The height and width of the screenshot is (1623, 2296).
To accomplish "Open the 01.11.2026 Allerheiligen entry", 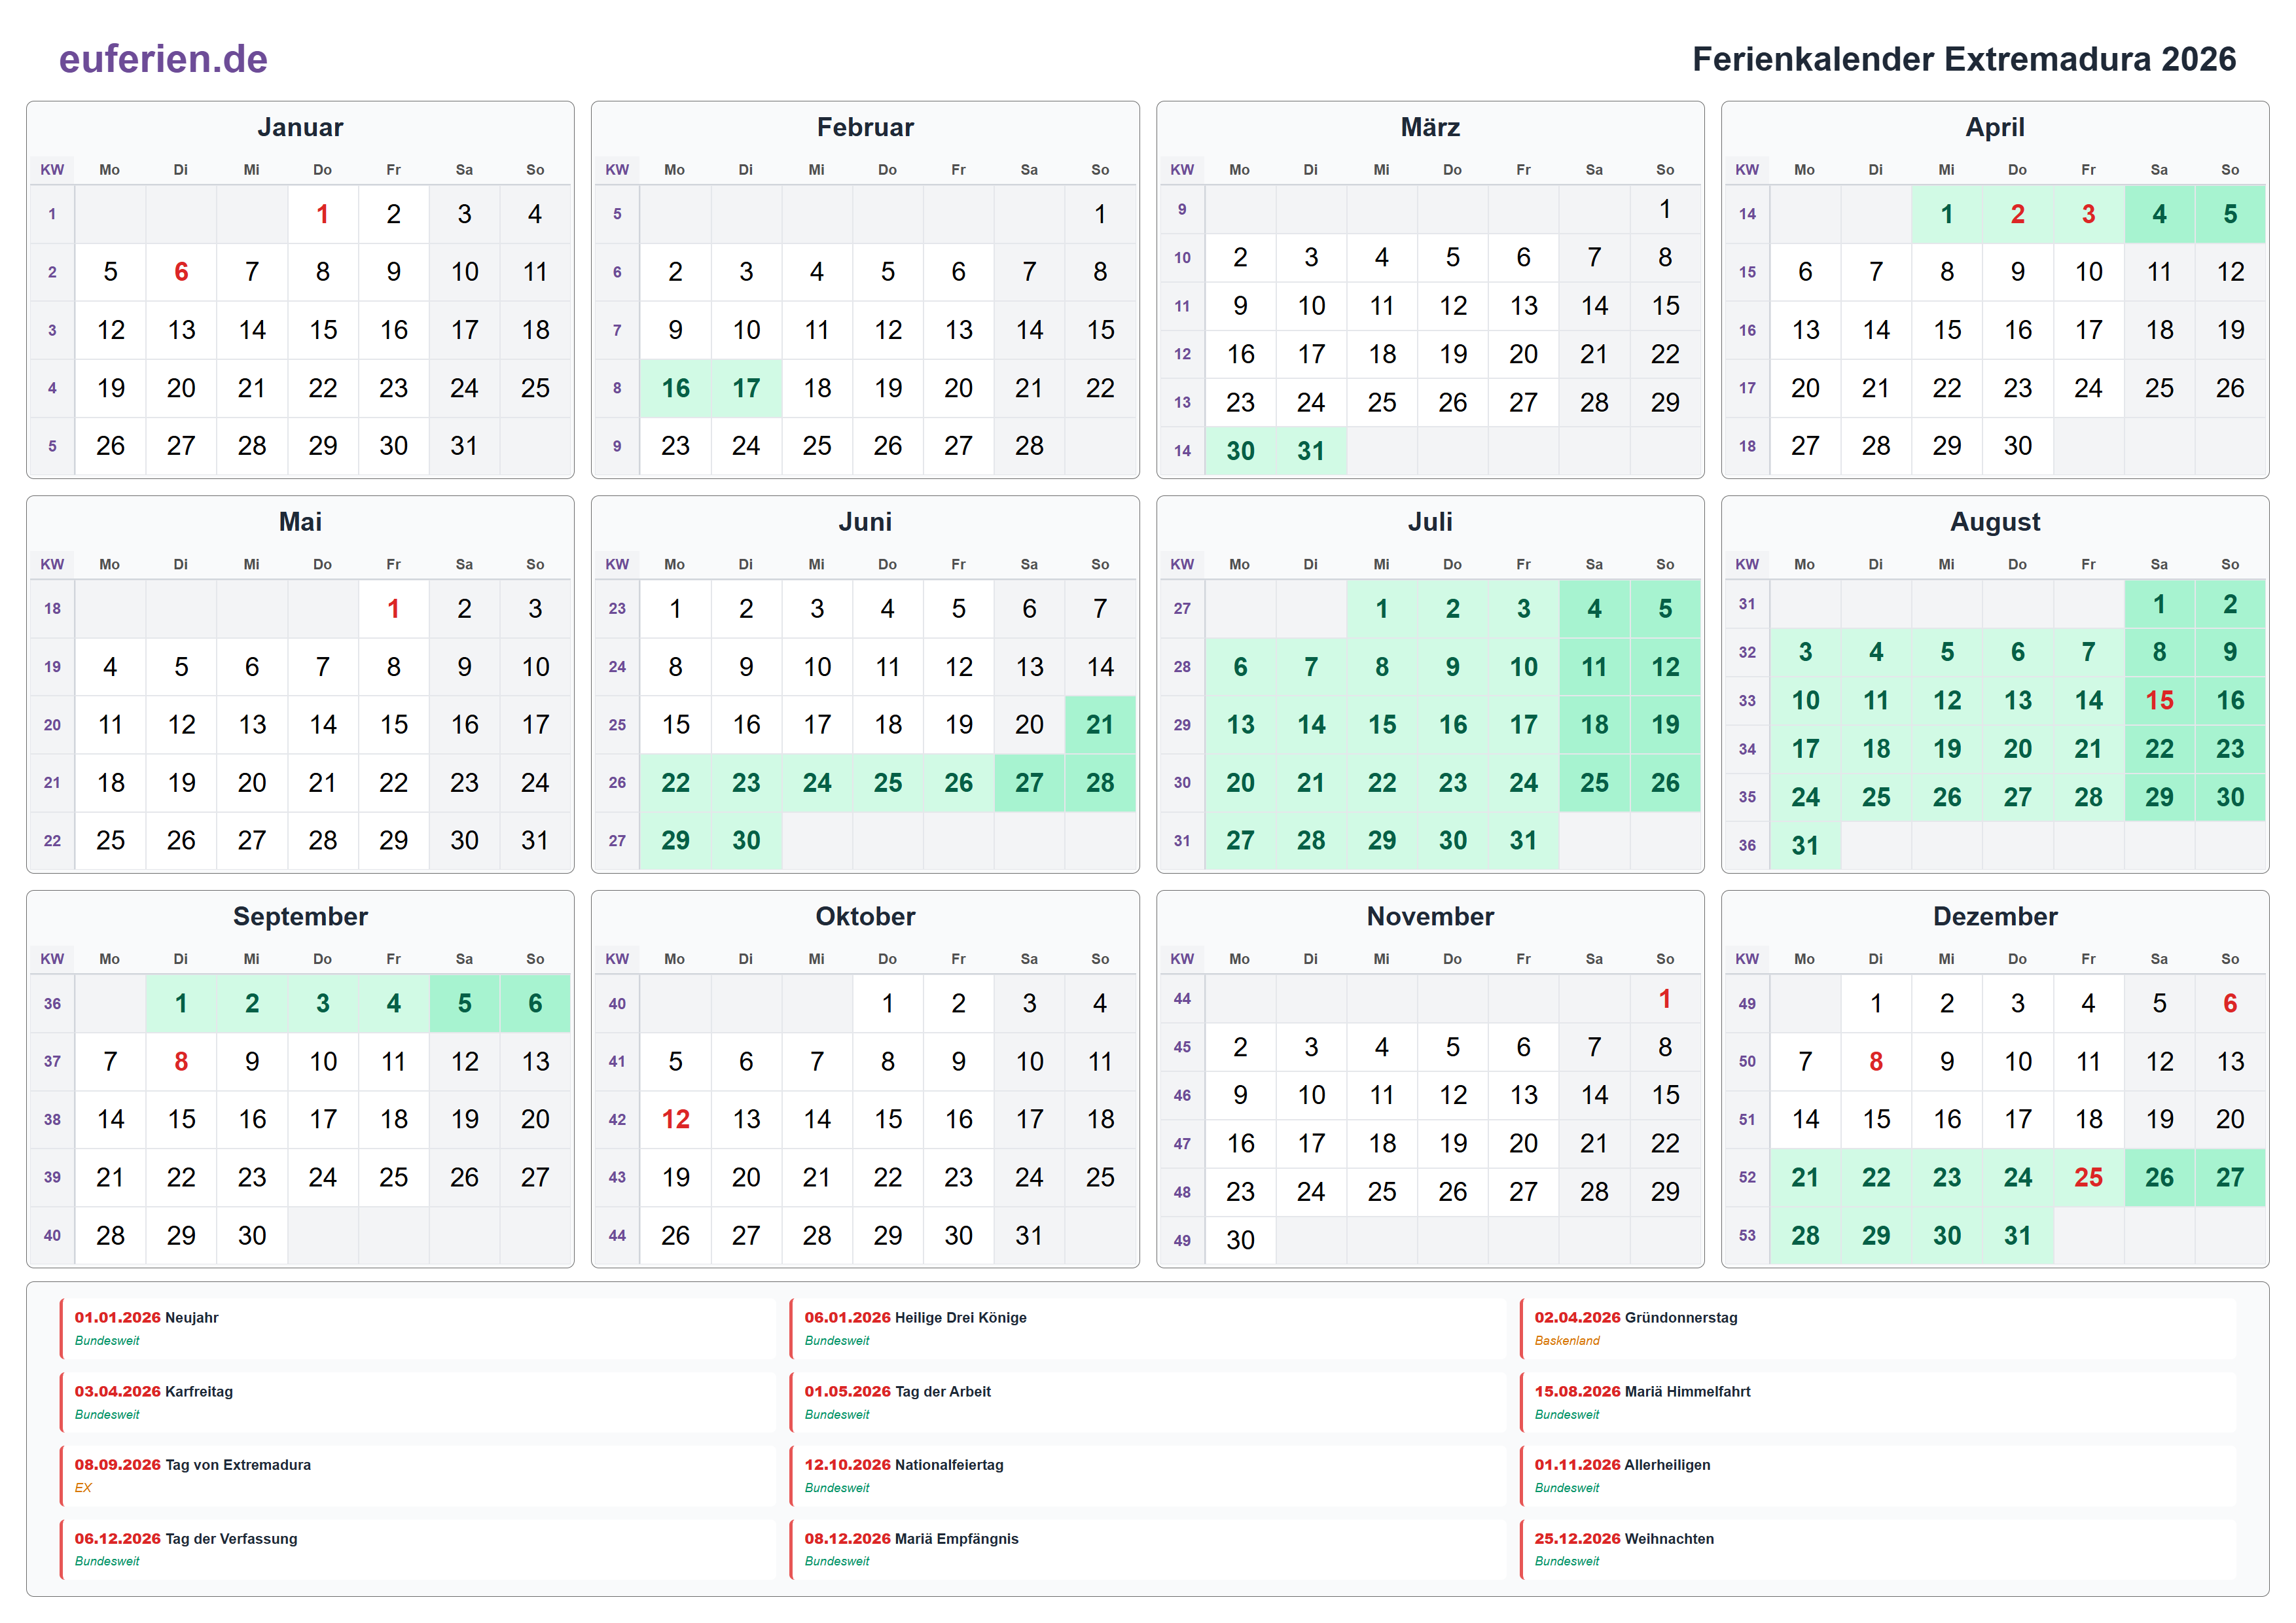I will (1877, 1476).
